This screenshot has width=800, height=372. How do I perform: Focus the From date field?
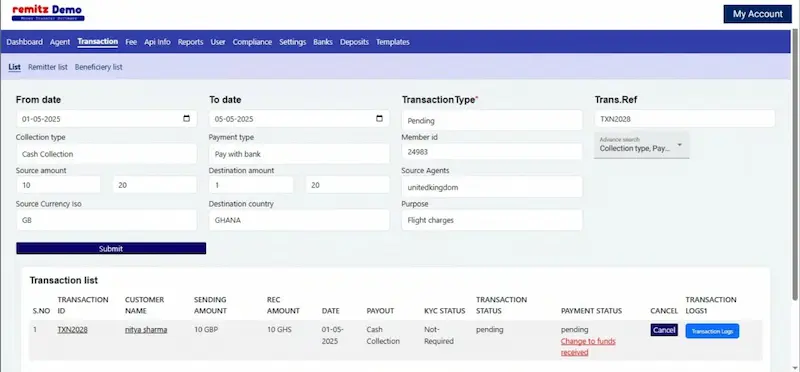[107, 118]
